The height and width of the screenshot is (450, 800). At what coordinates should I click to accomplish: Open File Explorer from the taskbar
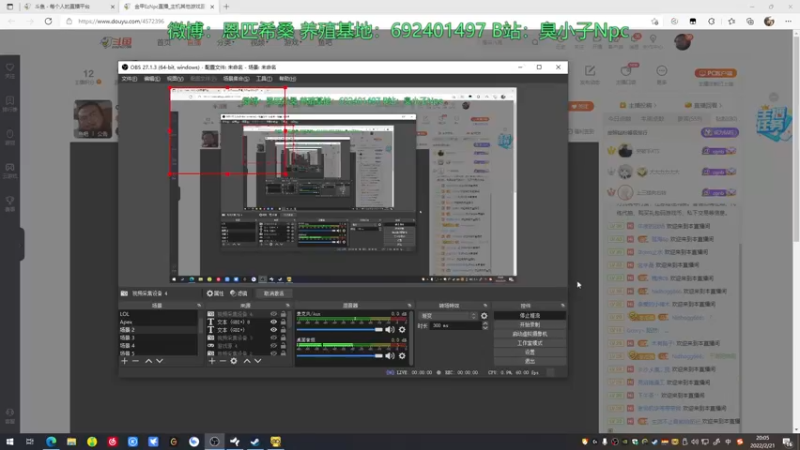coord(71,441)
